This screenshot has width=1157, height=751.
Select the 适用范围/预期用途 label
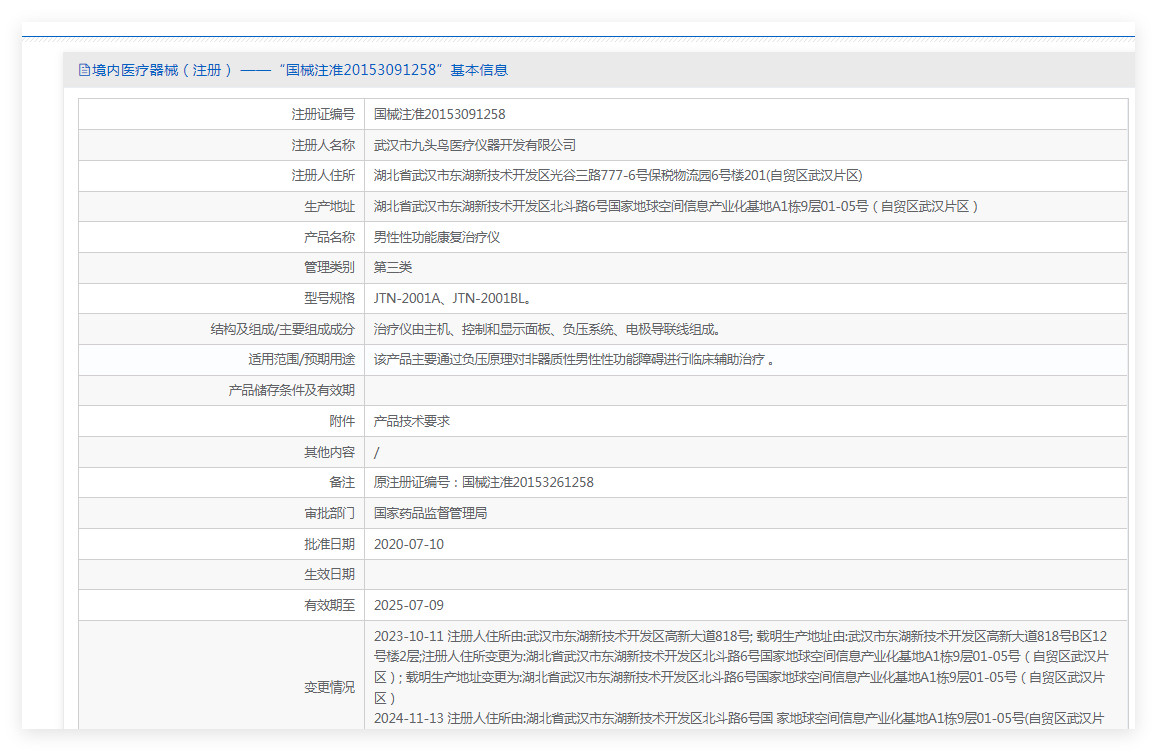pyautogui.click(x=302, y=360)
